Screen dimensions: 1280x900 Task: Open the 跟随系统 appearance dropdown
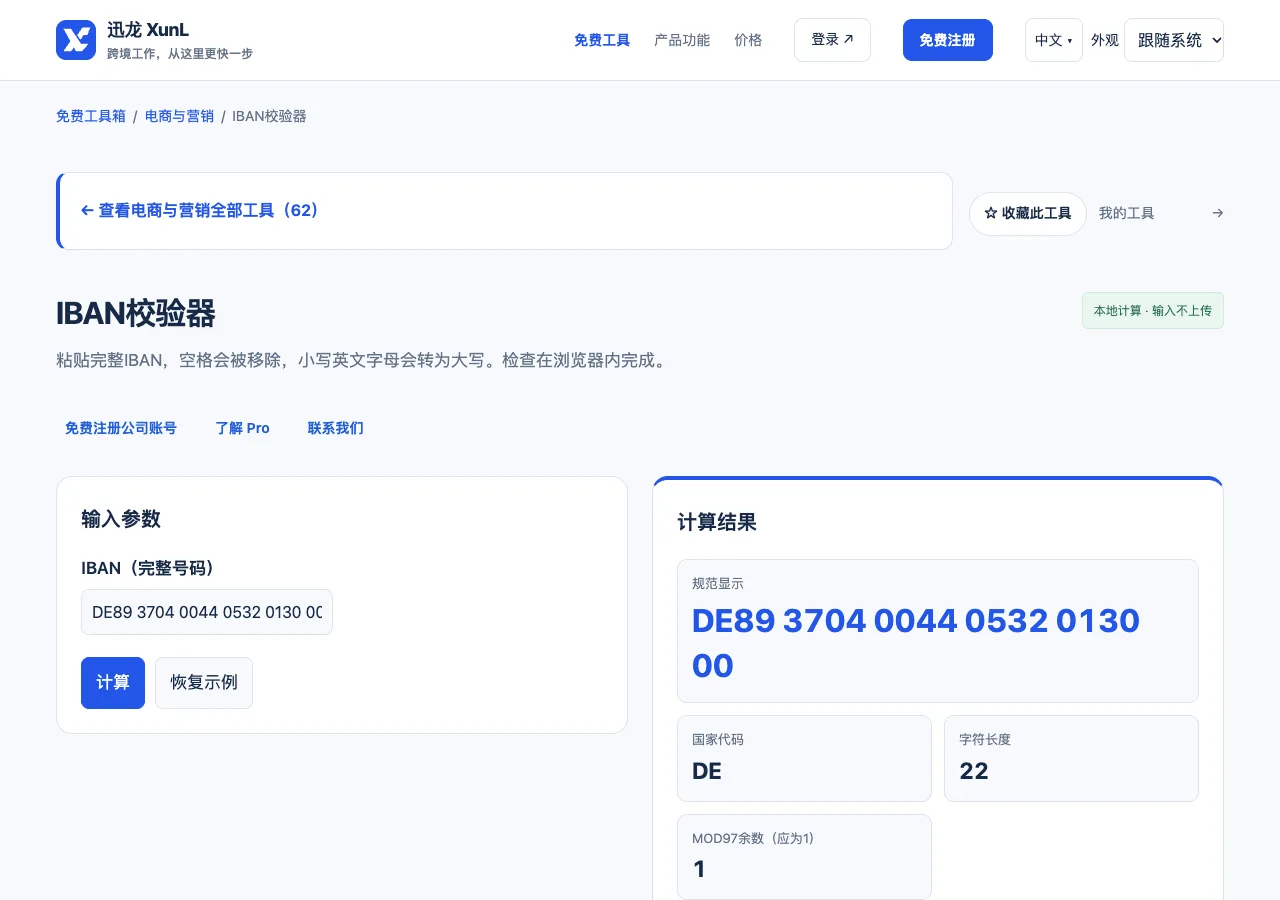1174,40
